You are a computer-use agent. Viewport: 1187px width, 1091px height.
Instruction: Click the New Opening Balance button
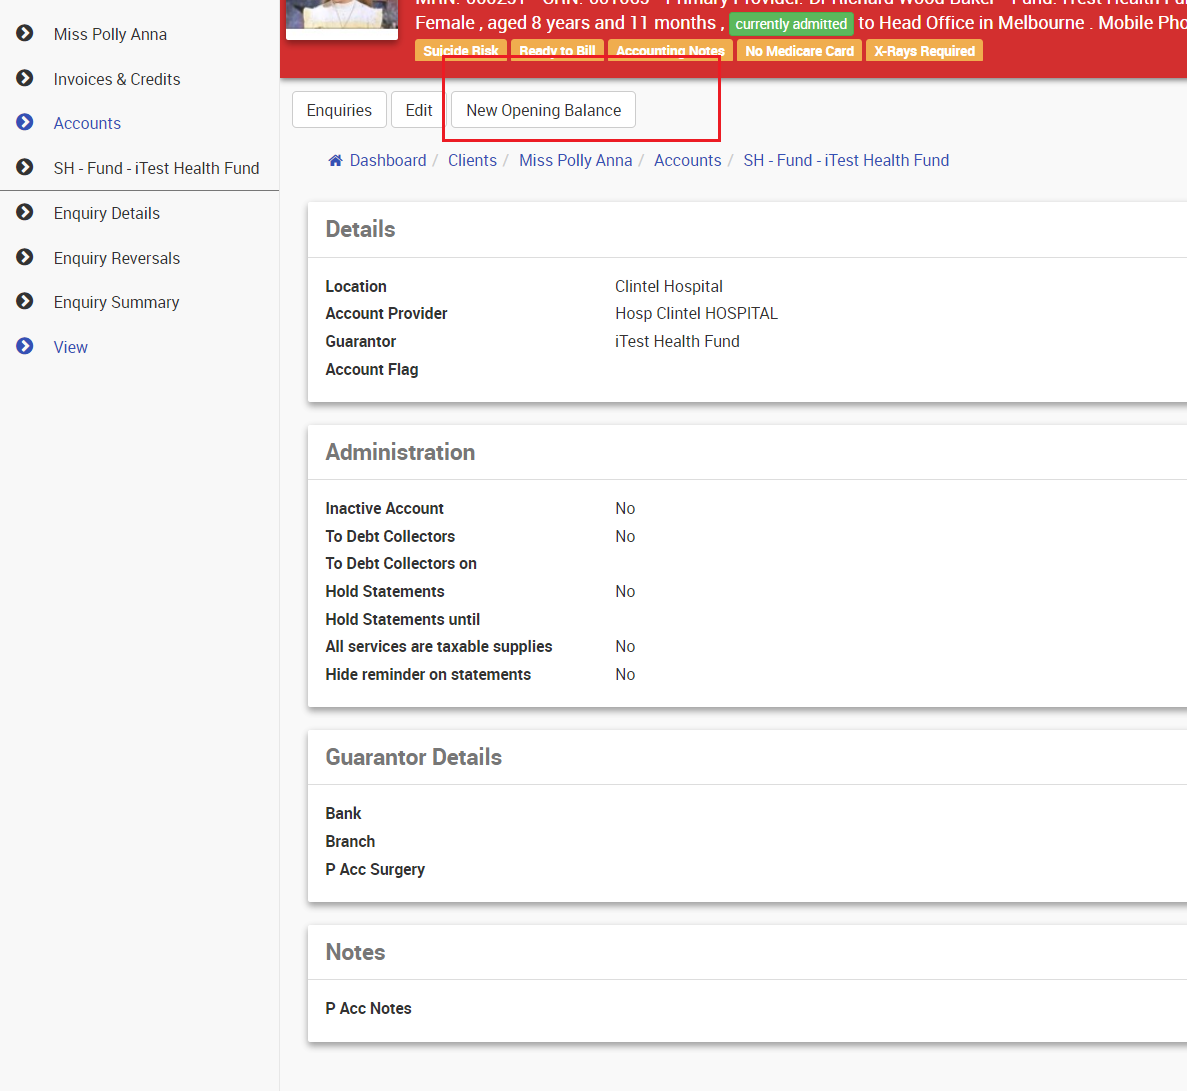(x=544, y=111)
